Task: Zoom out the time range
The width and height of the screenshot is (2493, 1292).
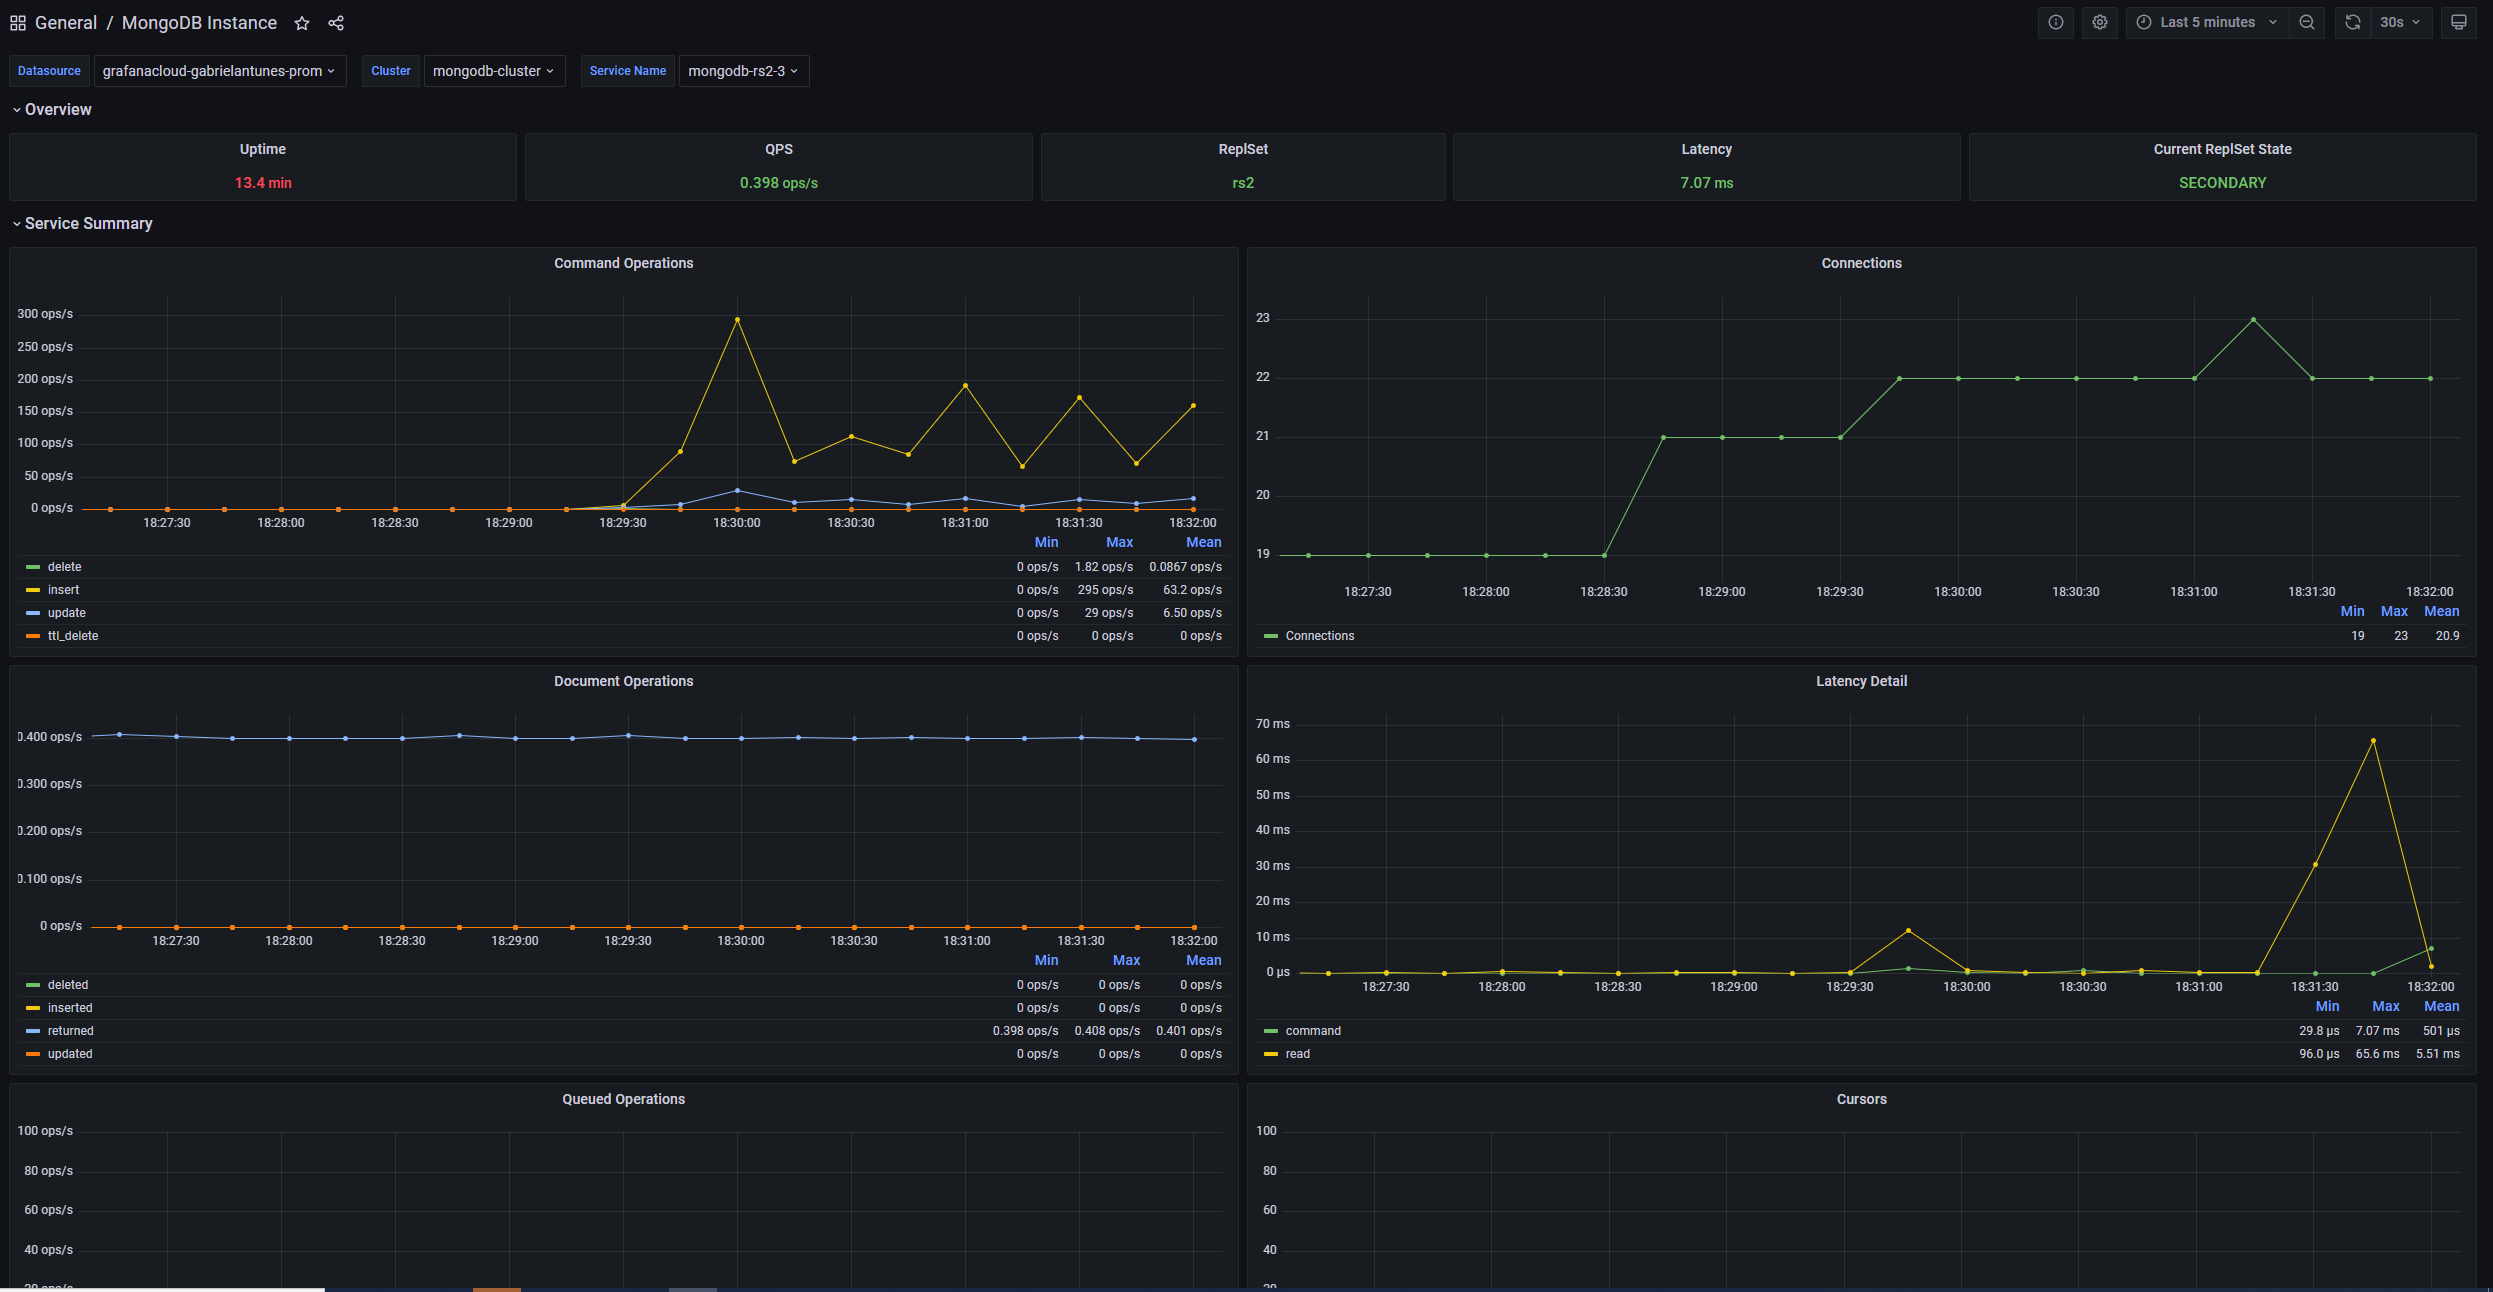Action: point(2307,22)
